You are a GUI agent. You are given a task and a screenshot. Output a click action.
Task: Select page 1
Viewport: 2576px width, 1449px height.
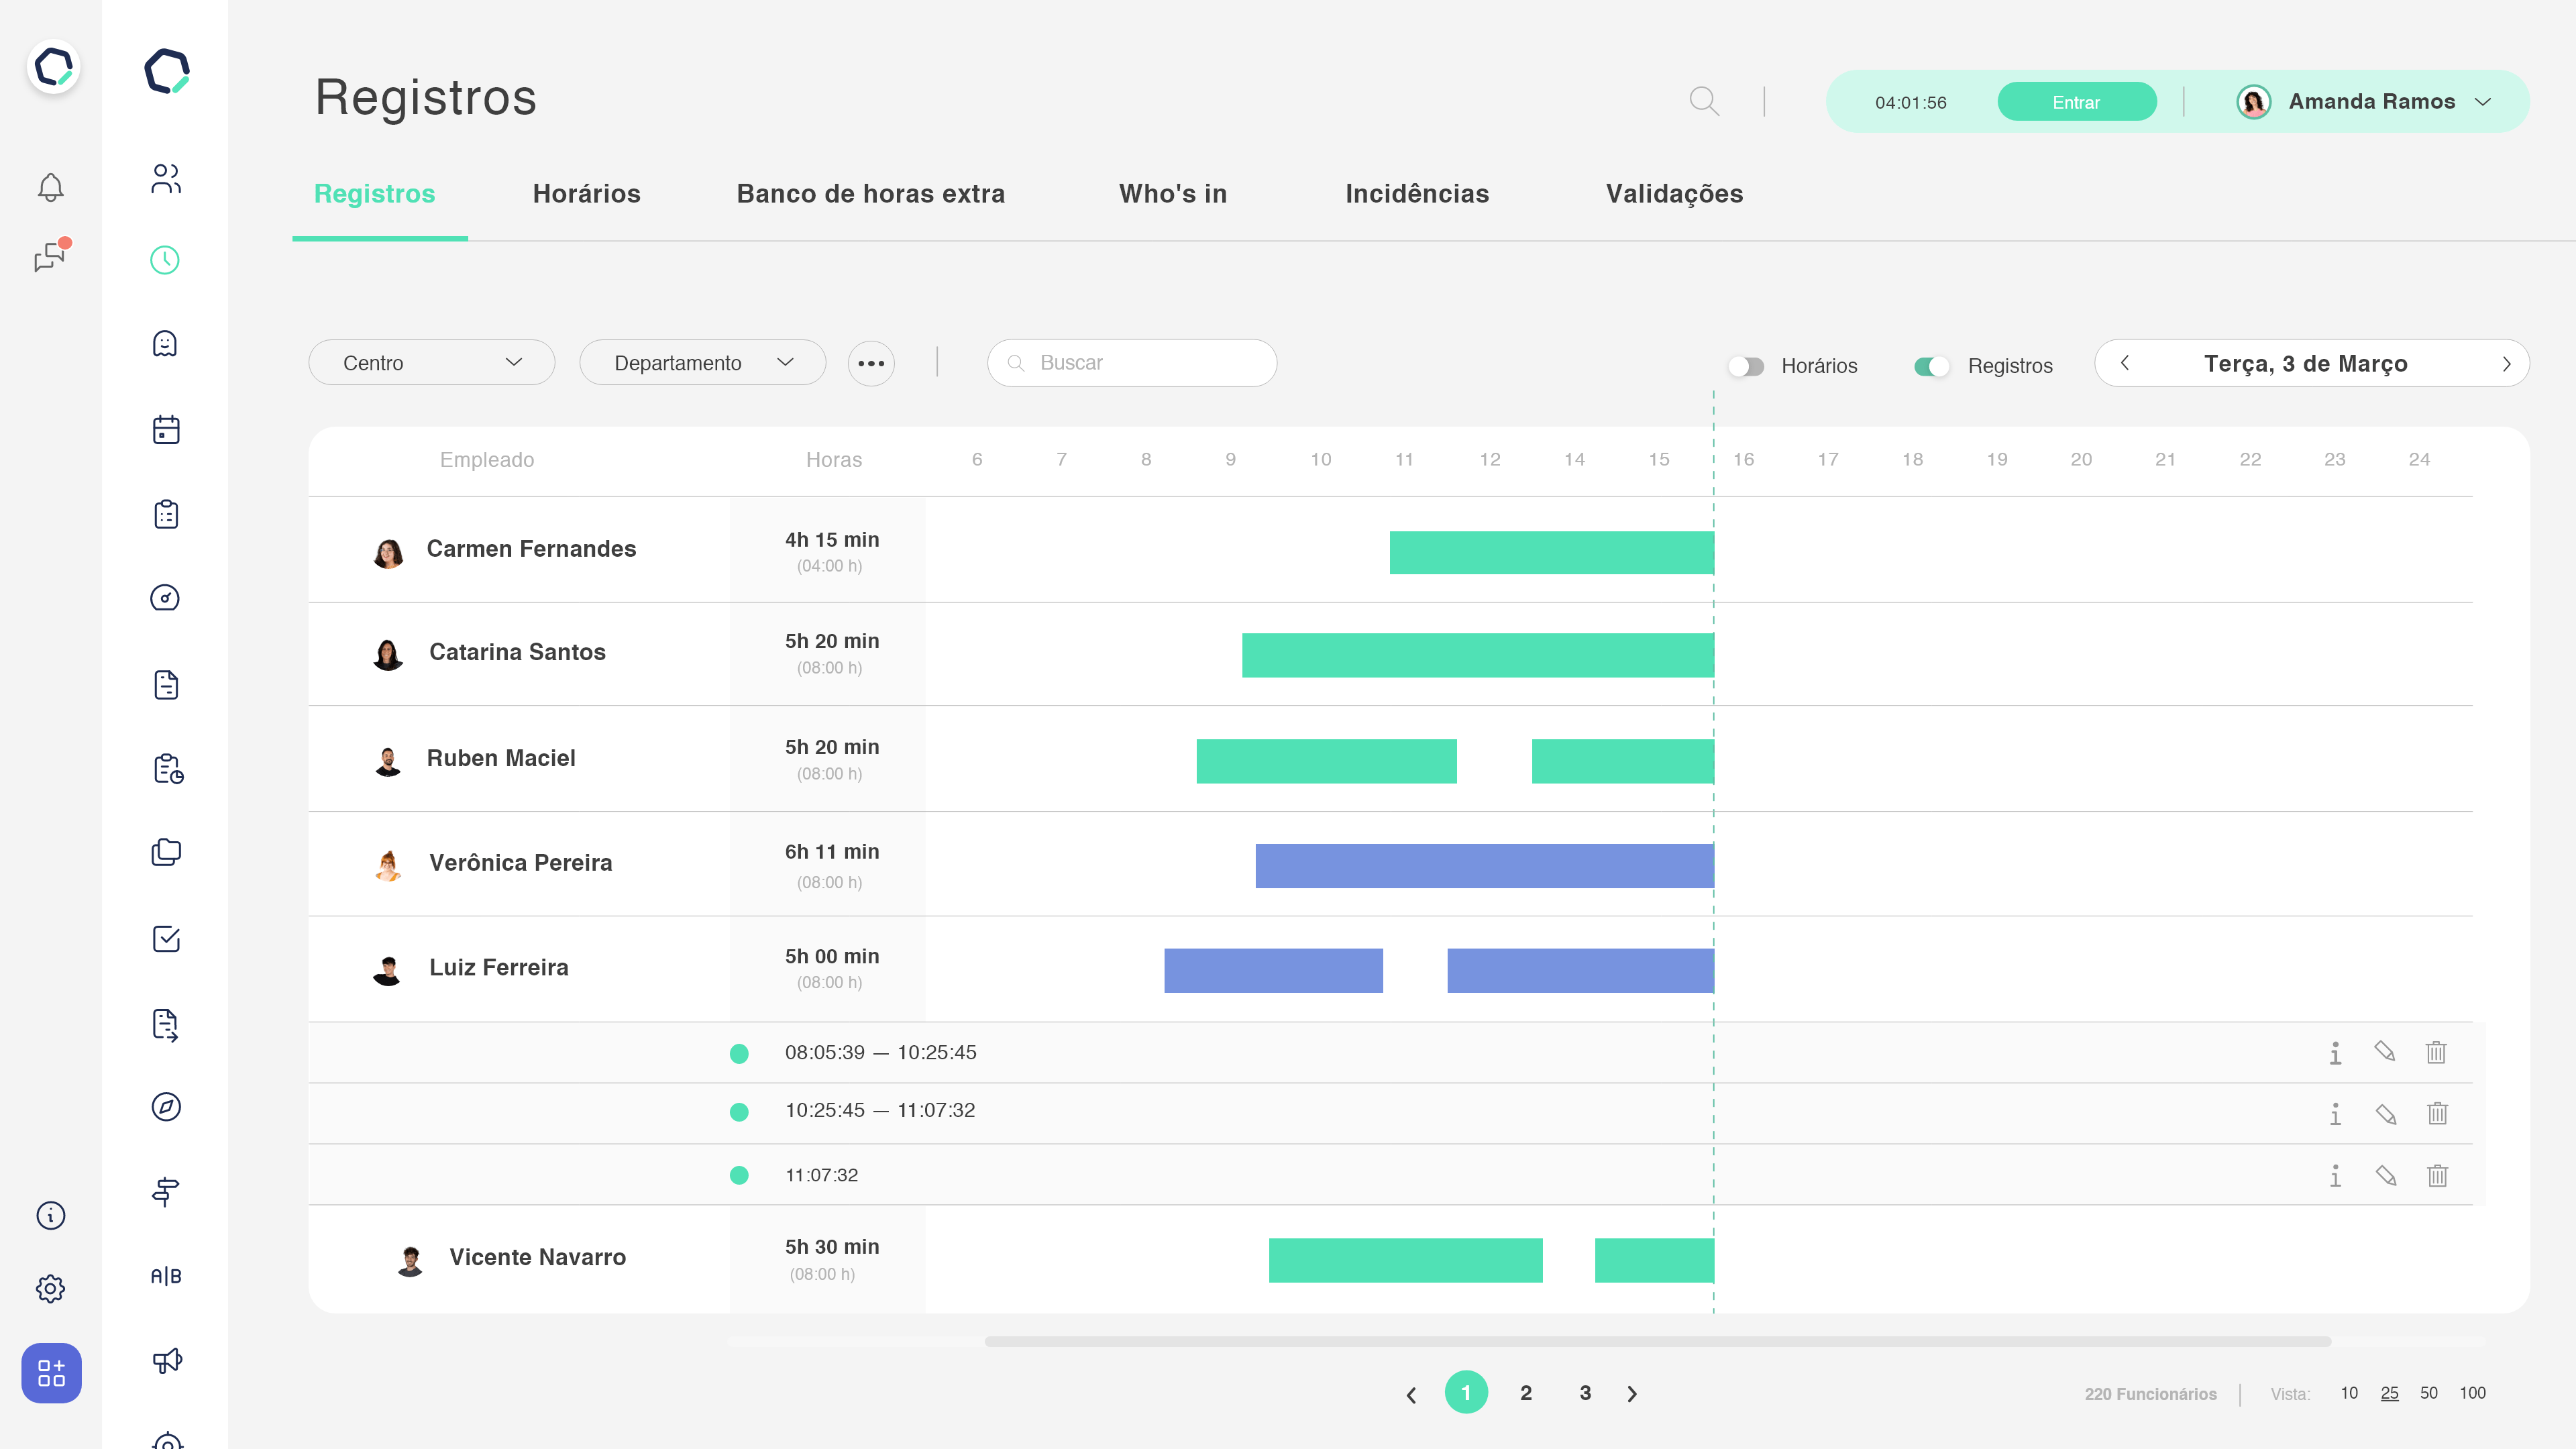pyautogui.click(x=1466, y=1392)
